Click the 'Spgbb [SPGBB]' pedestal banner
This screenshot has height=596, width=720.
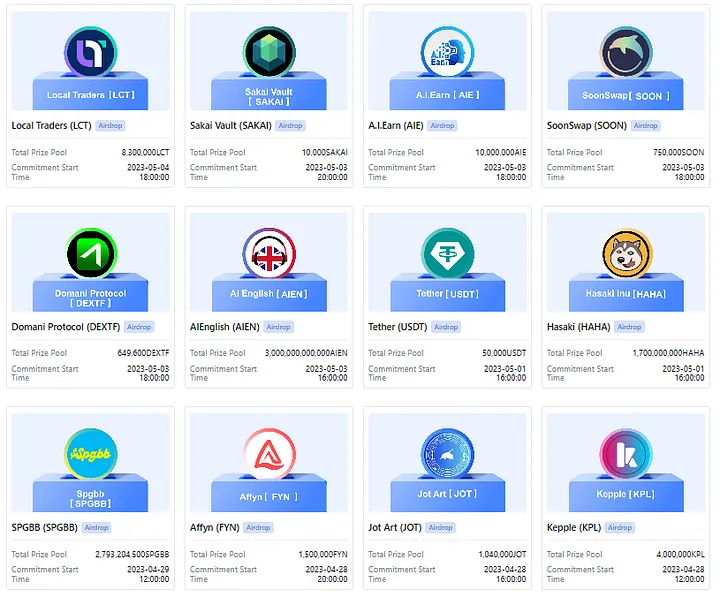coord(90,498)
